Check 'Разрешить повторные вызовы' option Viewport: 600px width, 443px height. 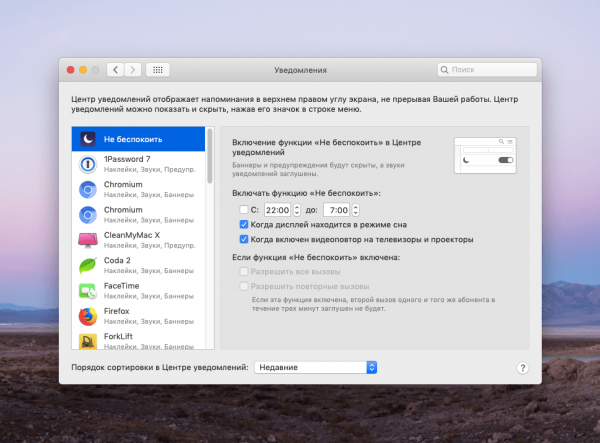pyautogui.click(x=243, y=286)
